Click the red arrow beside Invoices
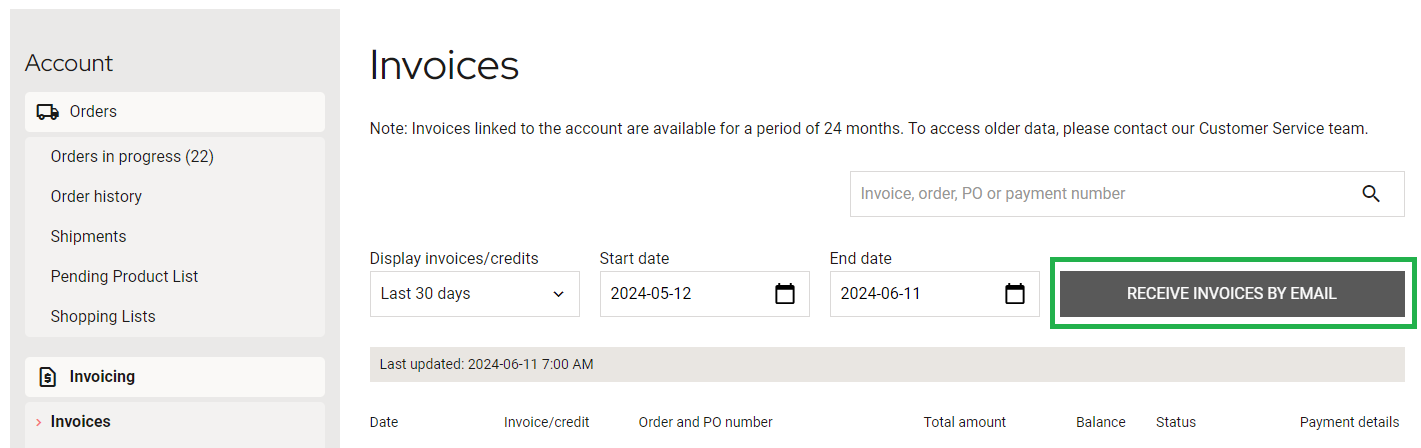Viewport: 1421px width, 448px height. [39, 422]
